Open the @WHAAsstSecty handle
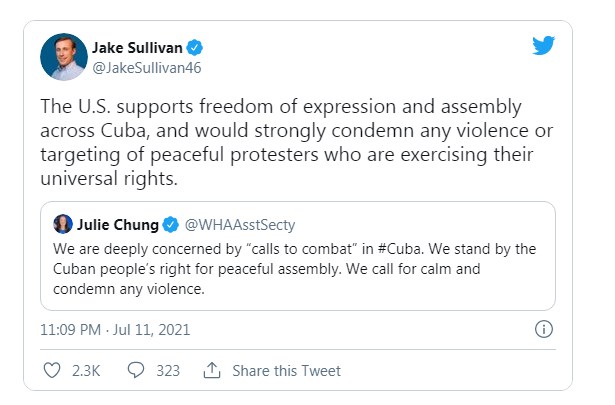 [240, 225]
